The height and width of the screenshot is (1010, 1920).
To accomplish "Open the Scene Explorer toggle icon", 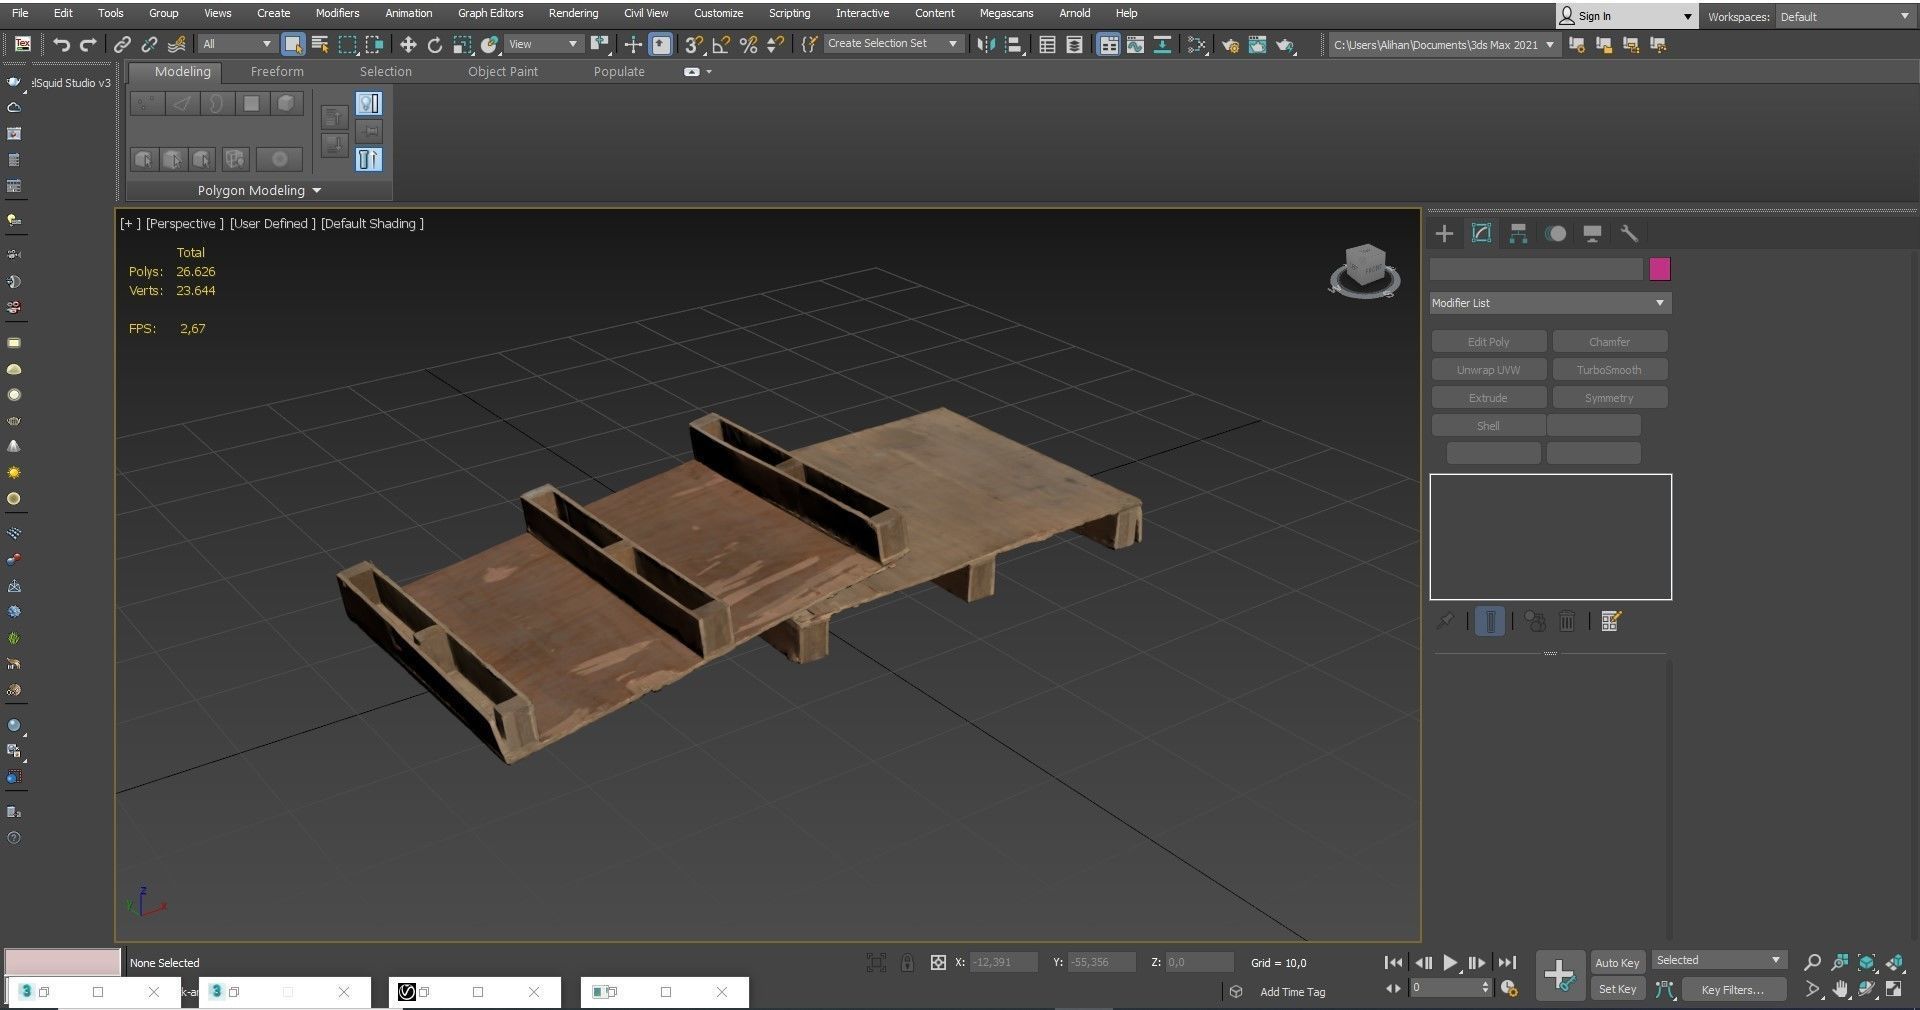I will [x=1047, y=44].
